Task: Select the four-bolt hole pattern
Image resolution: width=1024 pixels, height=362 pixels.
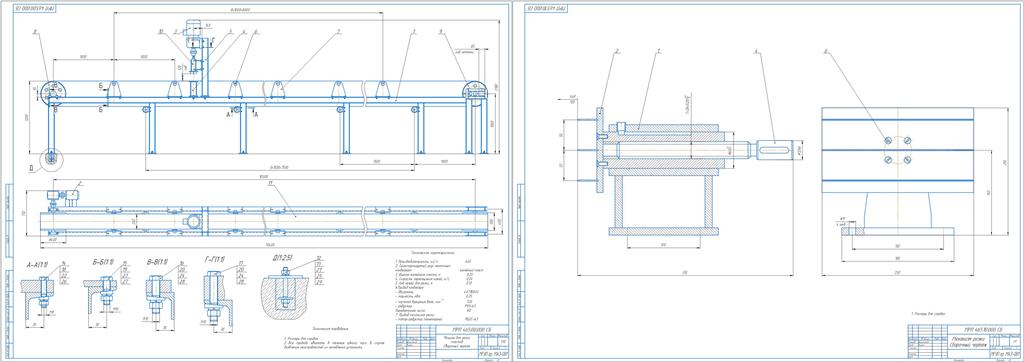Action: (x=897, y=150)
